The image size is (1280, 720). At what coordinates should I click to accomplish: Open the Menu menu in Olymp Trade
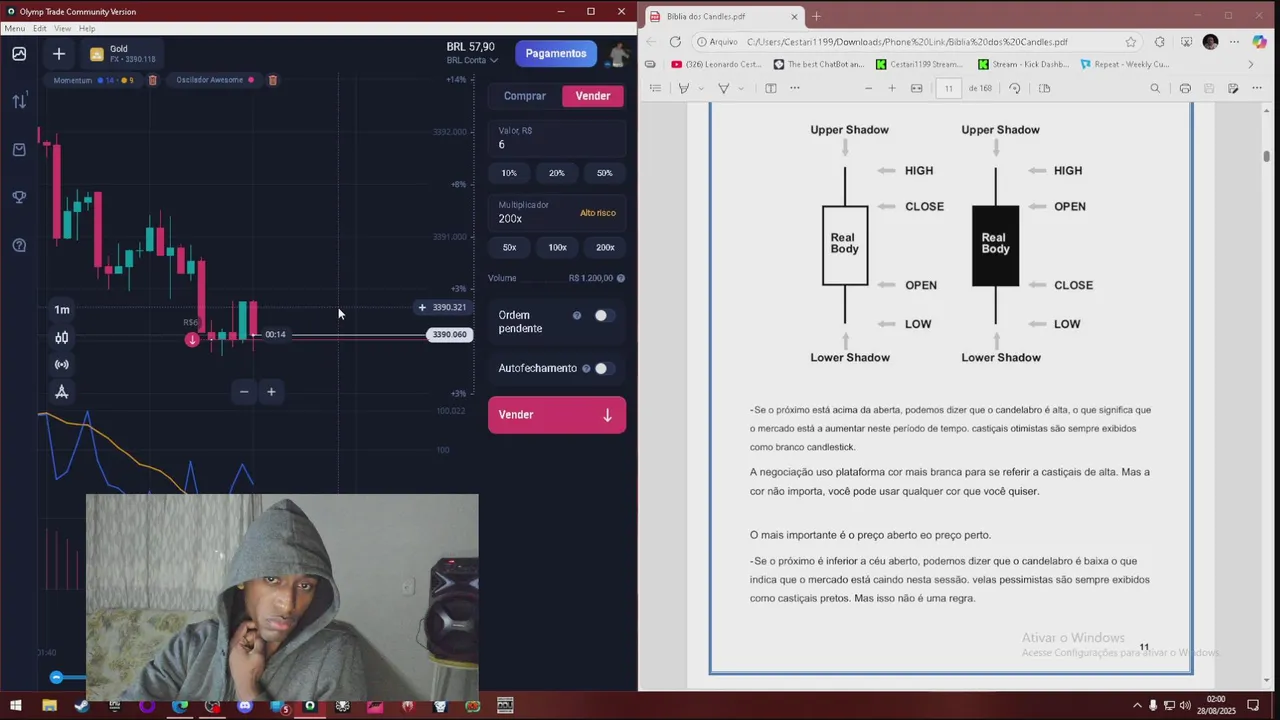coord(14,28)
